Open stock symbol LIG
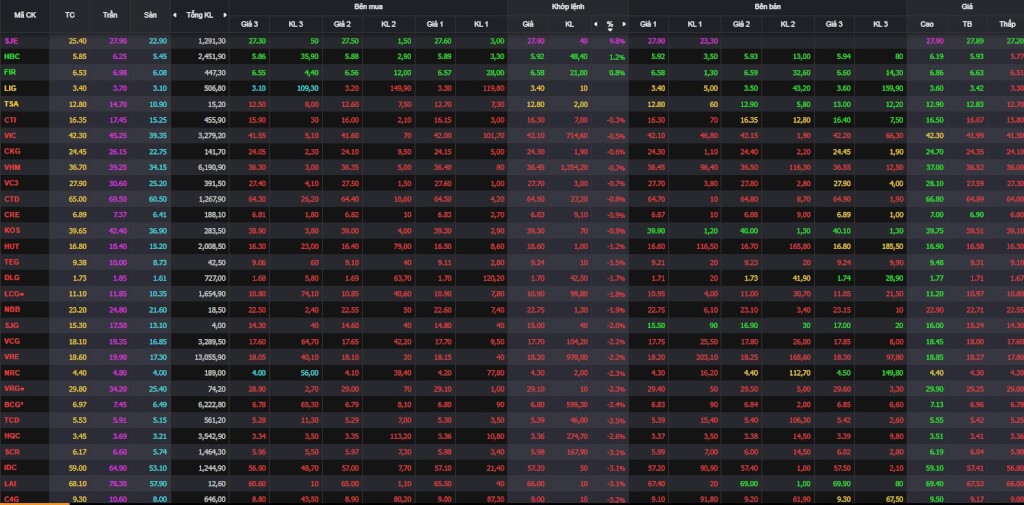Screen dimensions: 1024x505 click(10, 88)
